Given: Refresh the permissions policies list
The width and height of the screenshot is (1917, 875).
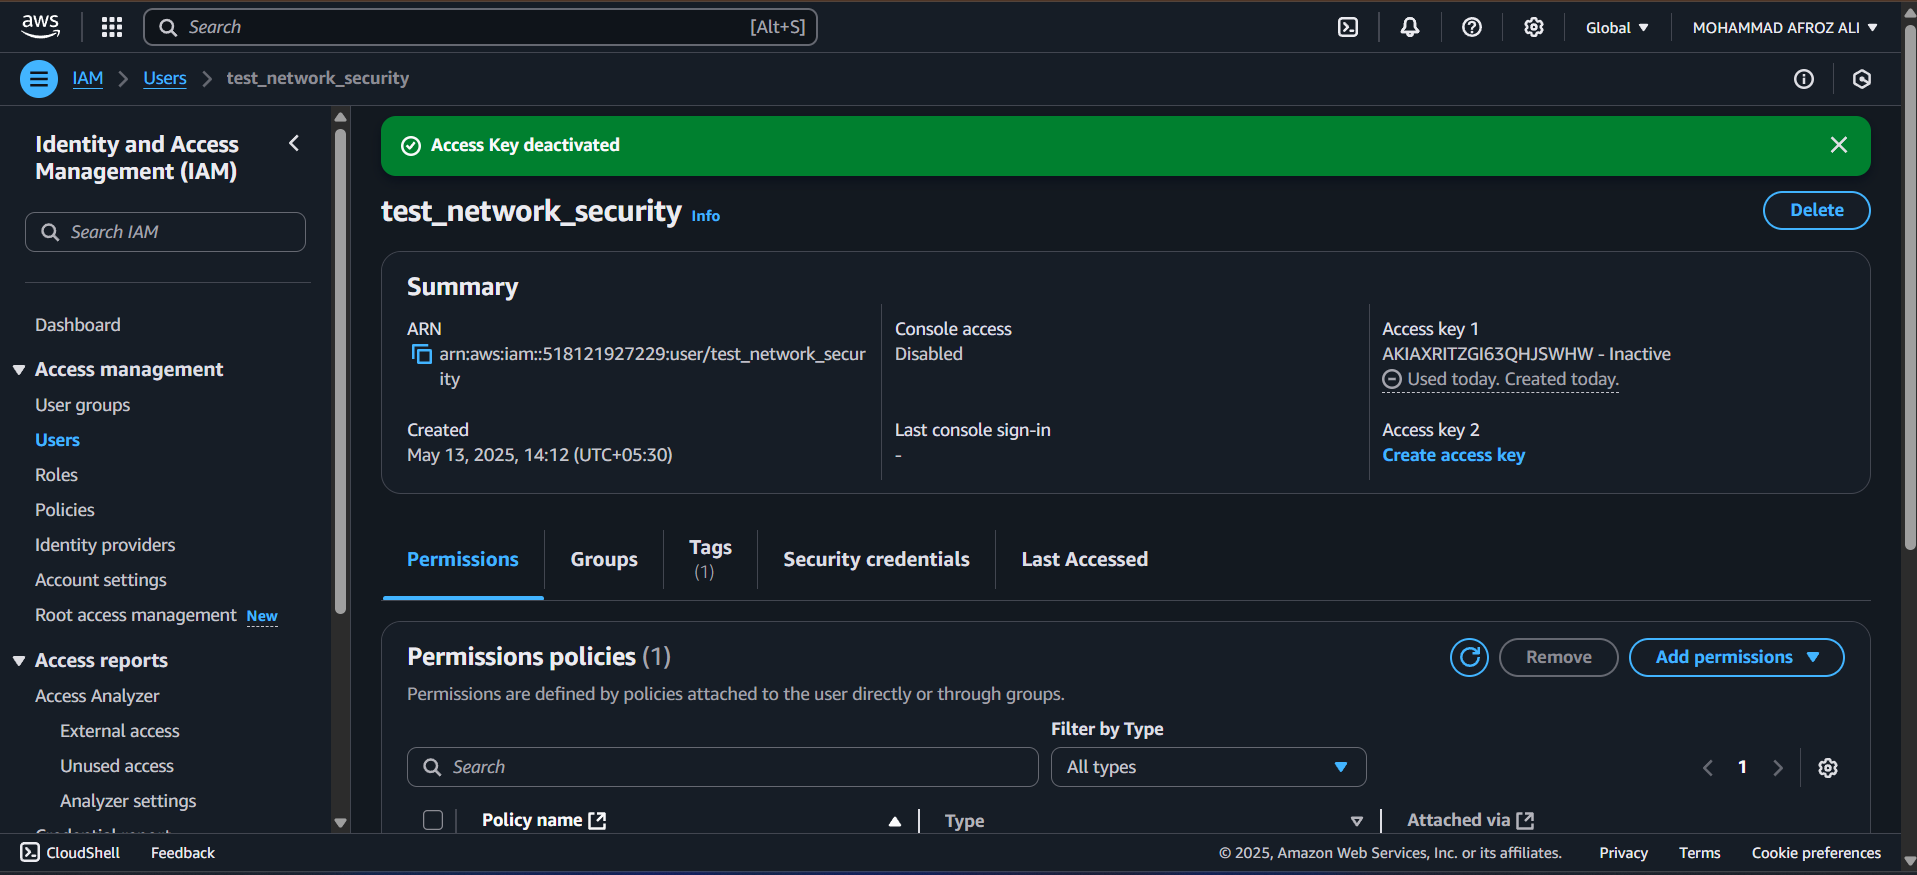Looking at the screenshot, I should tap(1469, 657).
